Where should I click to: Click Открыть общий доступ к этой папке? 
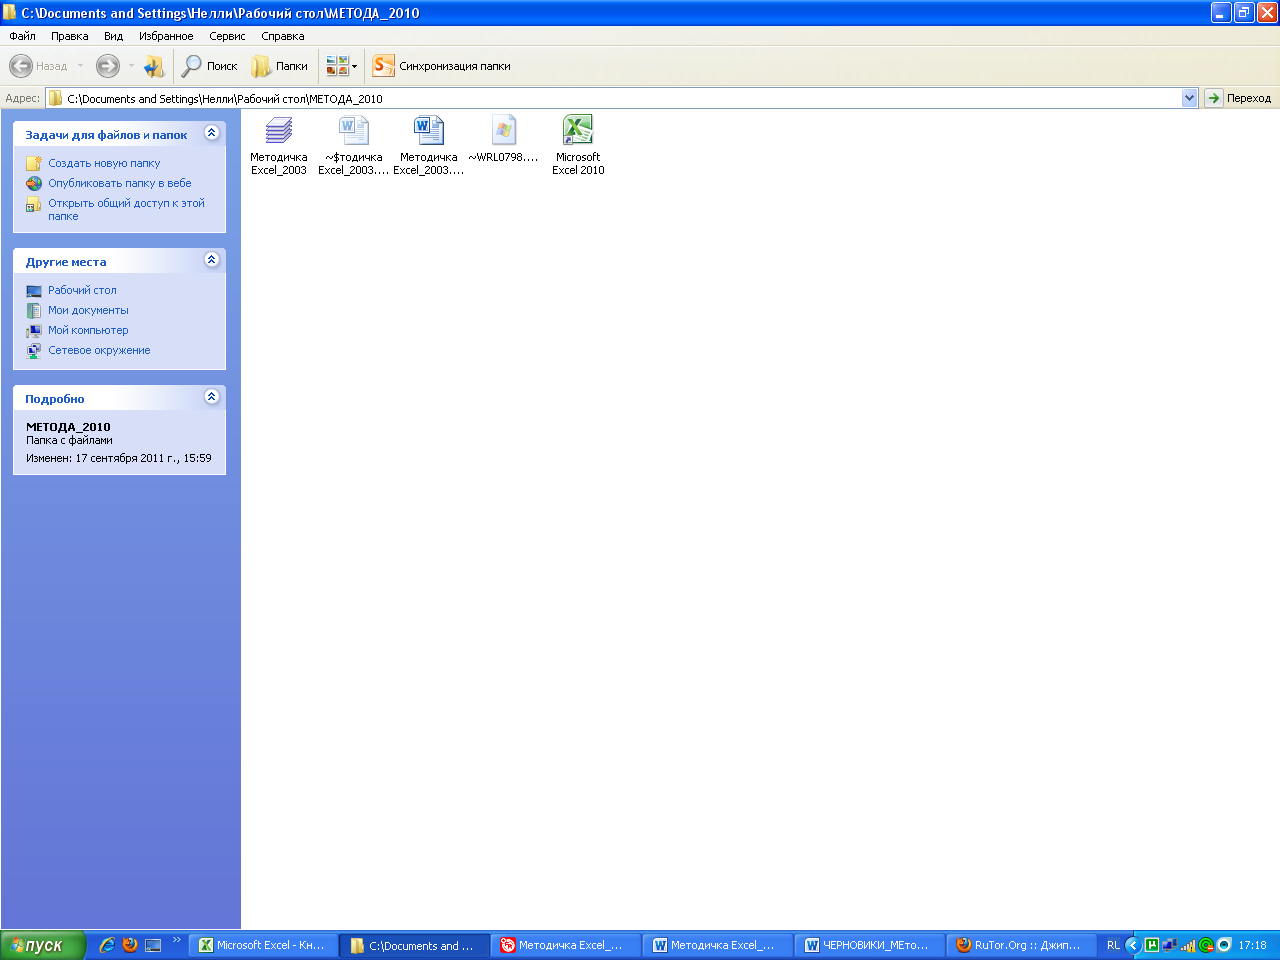126,209
